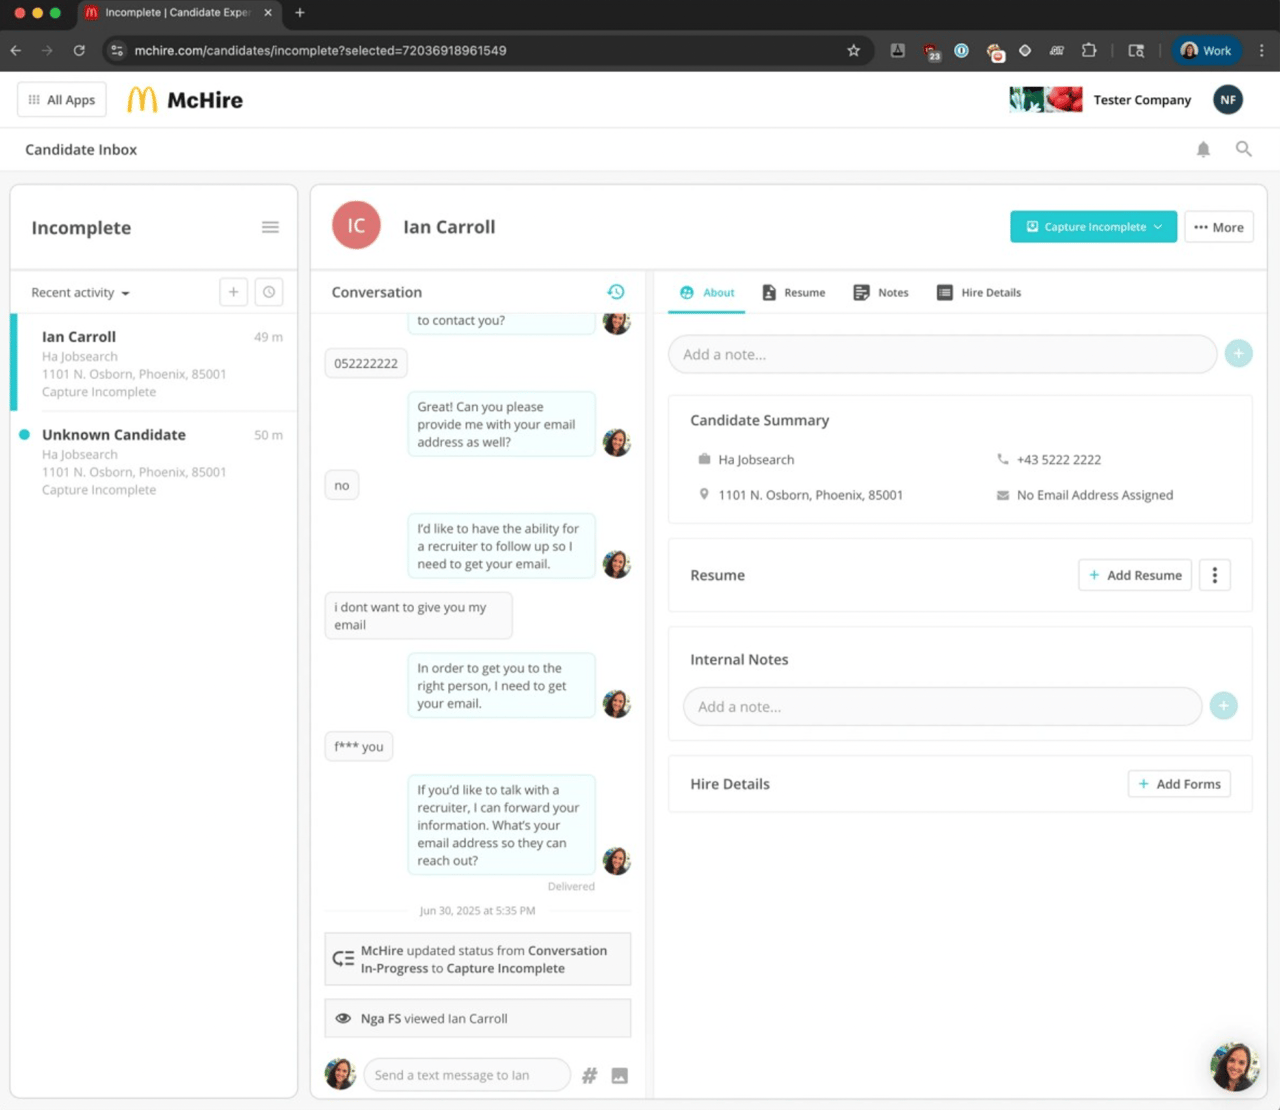The image size is (1280, 1110).
Task: Open the Notes tab
Action: coord(881,292)
